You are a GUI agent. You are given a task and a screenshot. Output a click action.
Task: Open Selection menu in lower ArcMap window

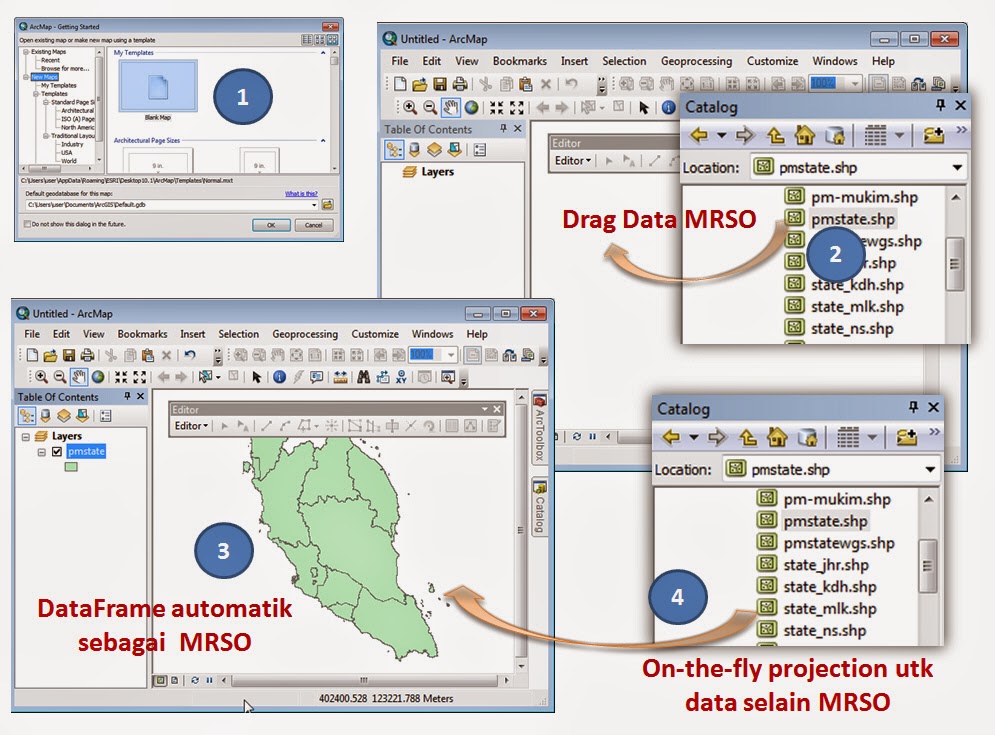pyautogui.click(x=239, y=334)
